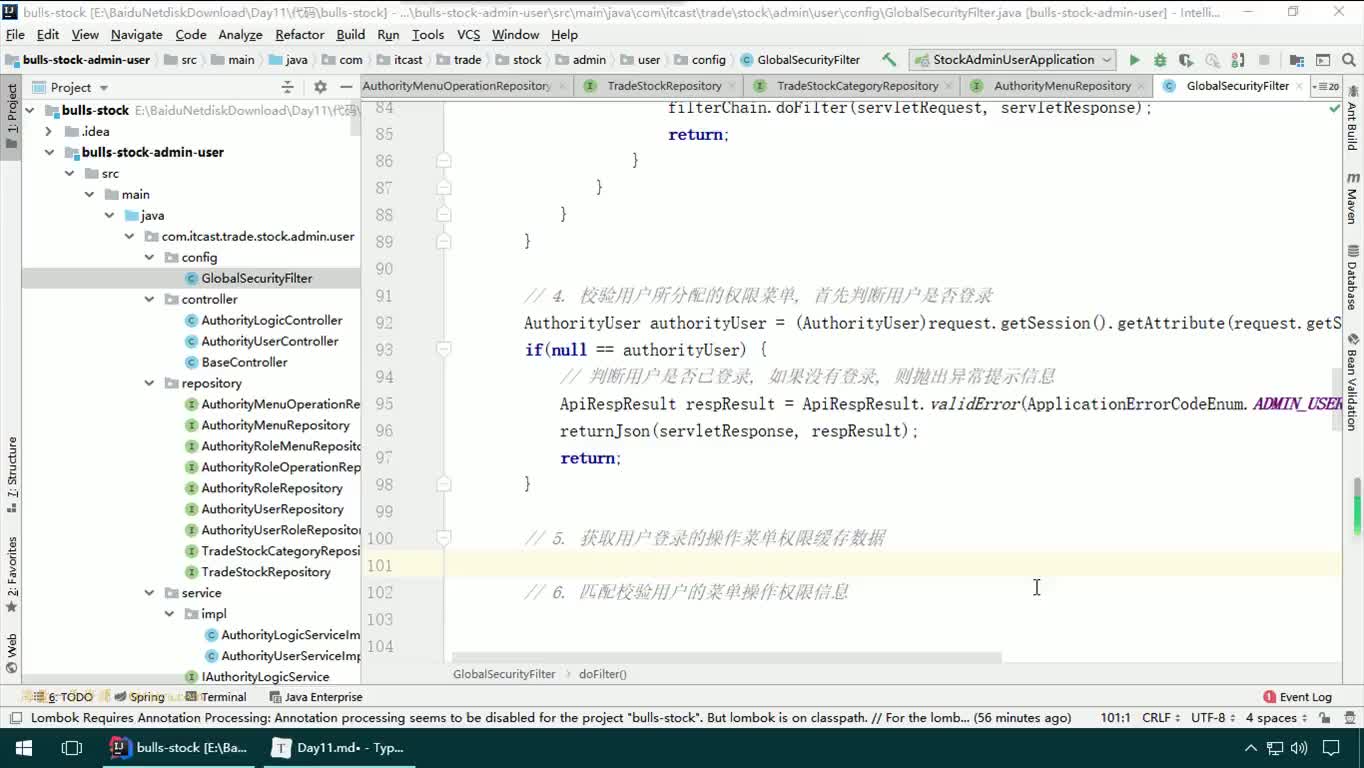Toggle tool window bars icon at status bar left
The width and height of the screenshot is (1364, 768).
[14, 718]
